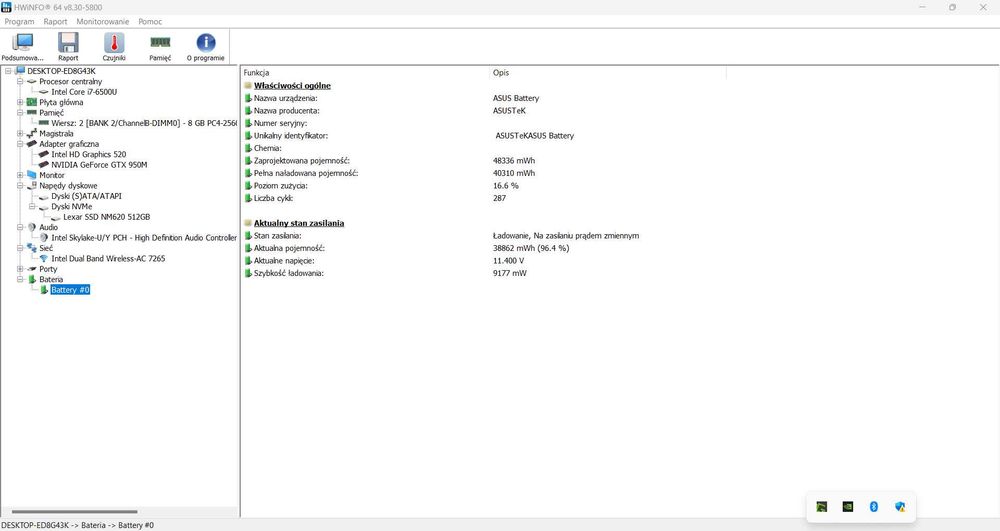This screenshot has height=531, width=1000.
Task: Open the Raport menu
Action: tap(55, 22)
